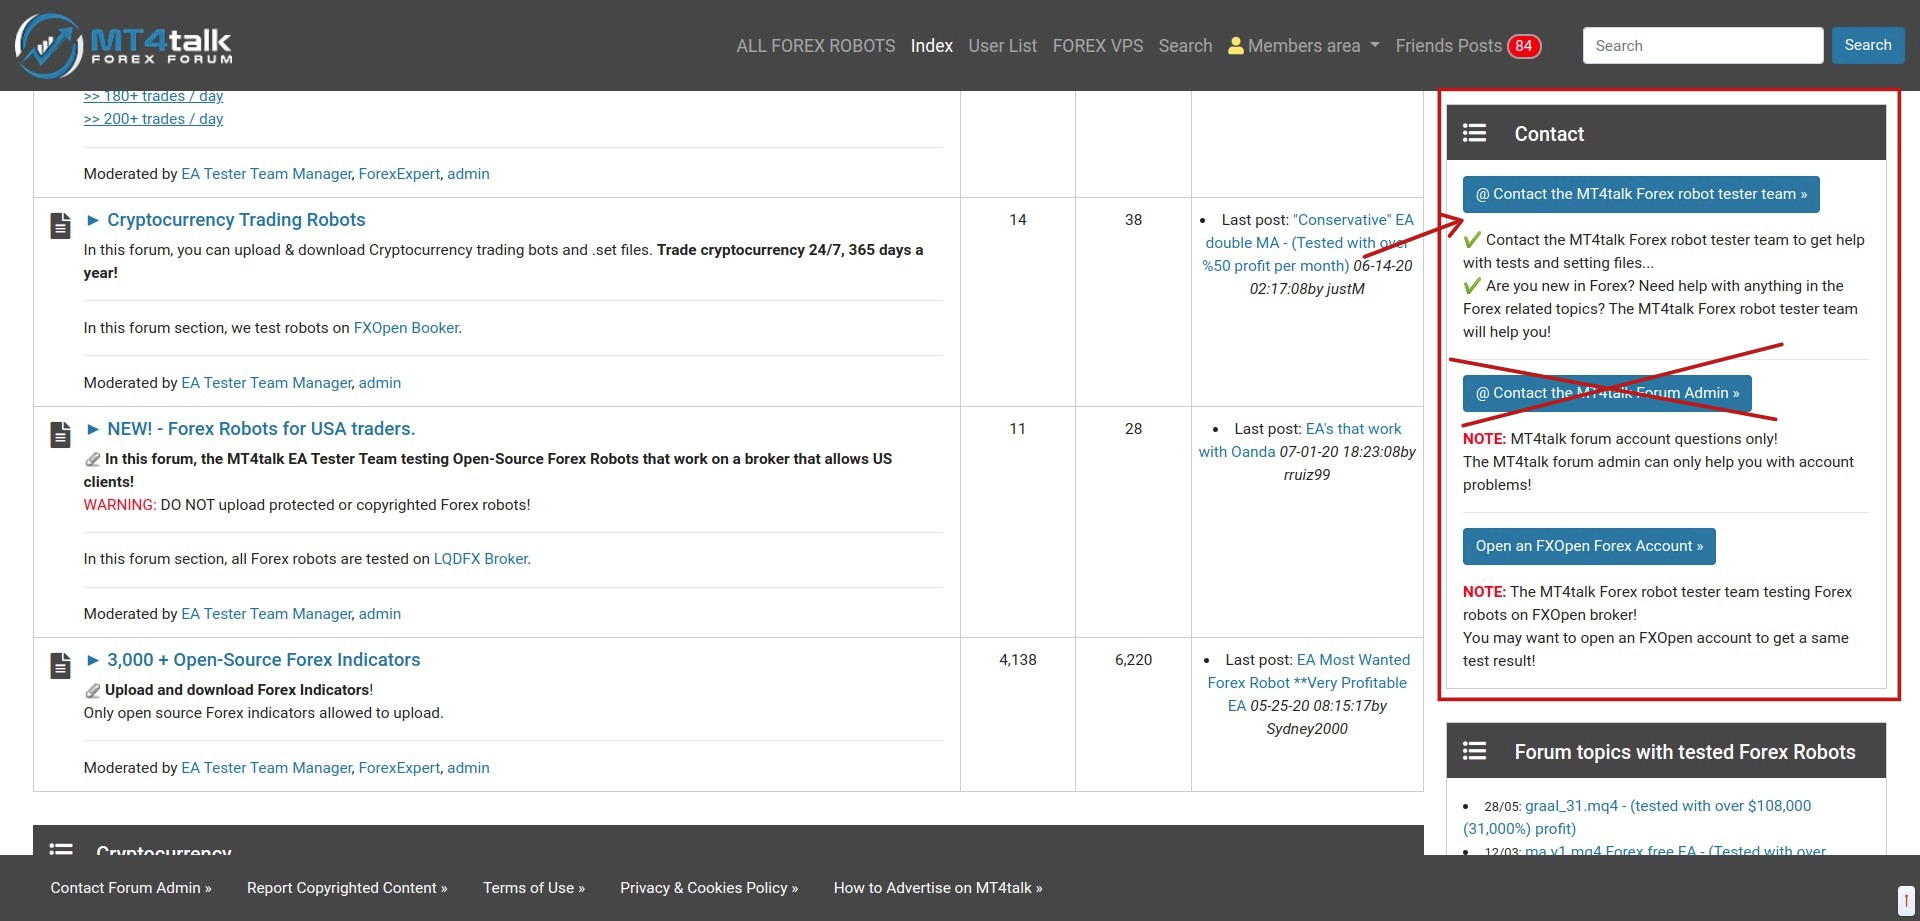Click the list icon in Contact panel header
The width and height of the screenshot is (1920, 921).
[x=1474, y=133]
